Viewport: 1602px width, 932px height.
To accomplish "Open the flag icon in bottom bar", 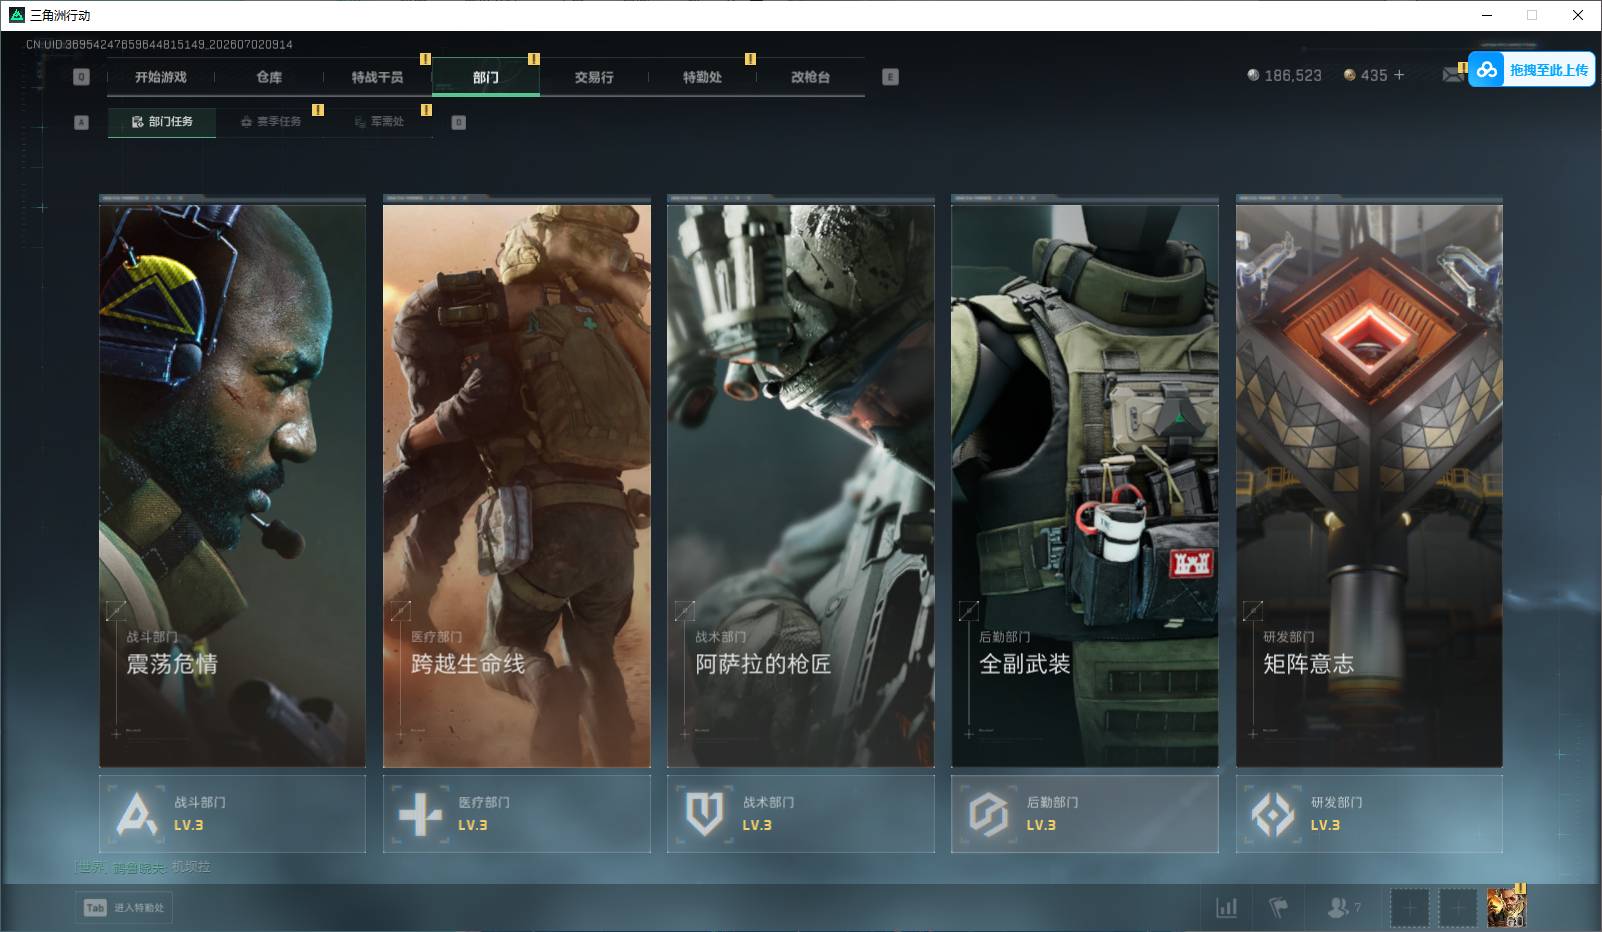I will click(1278, 908).
